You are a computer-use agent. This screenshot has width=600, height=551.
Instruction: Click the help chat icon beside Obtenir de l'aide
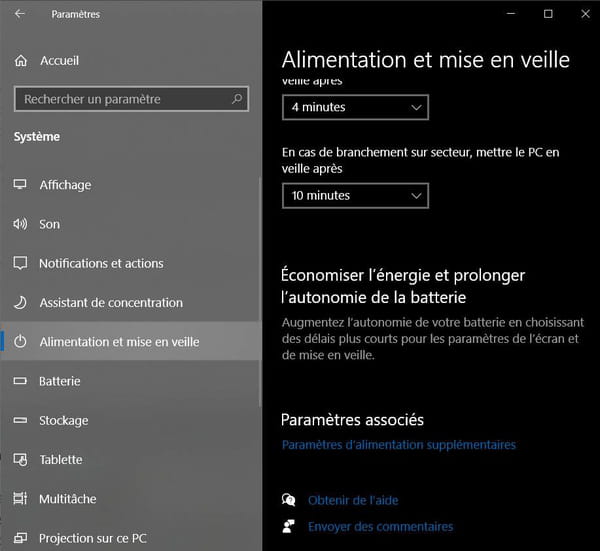289,500
